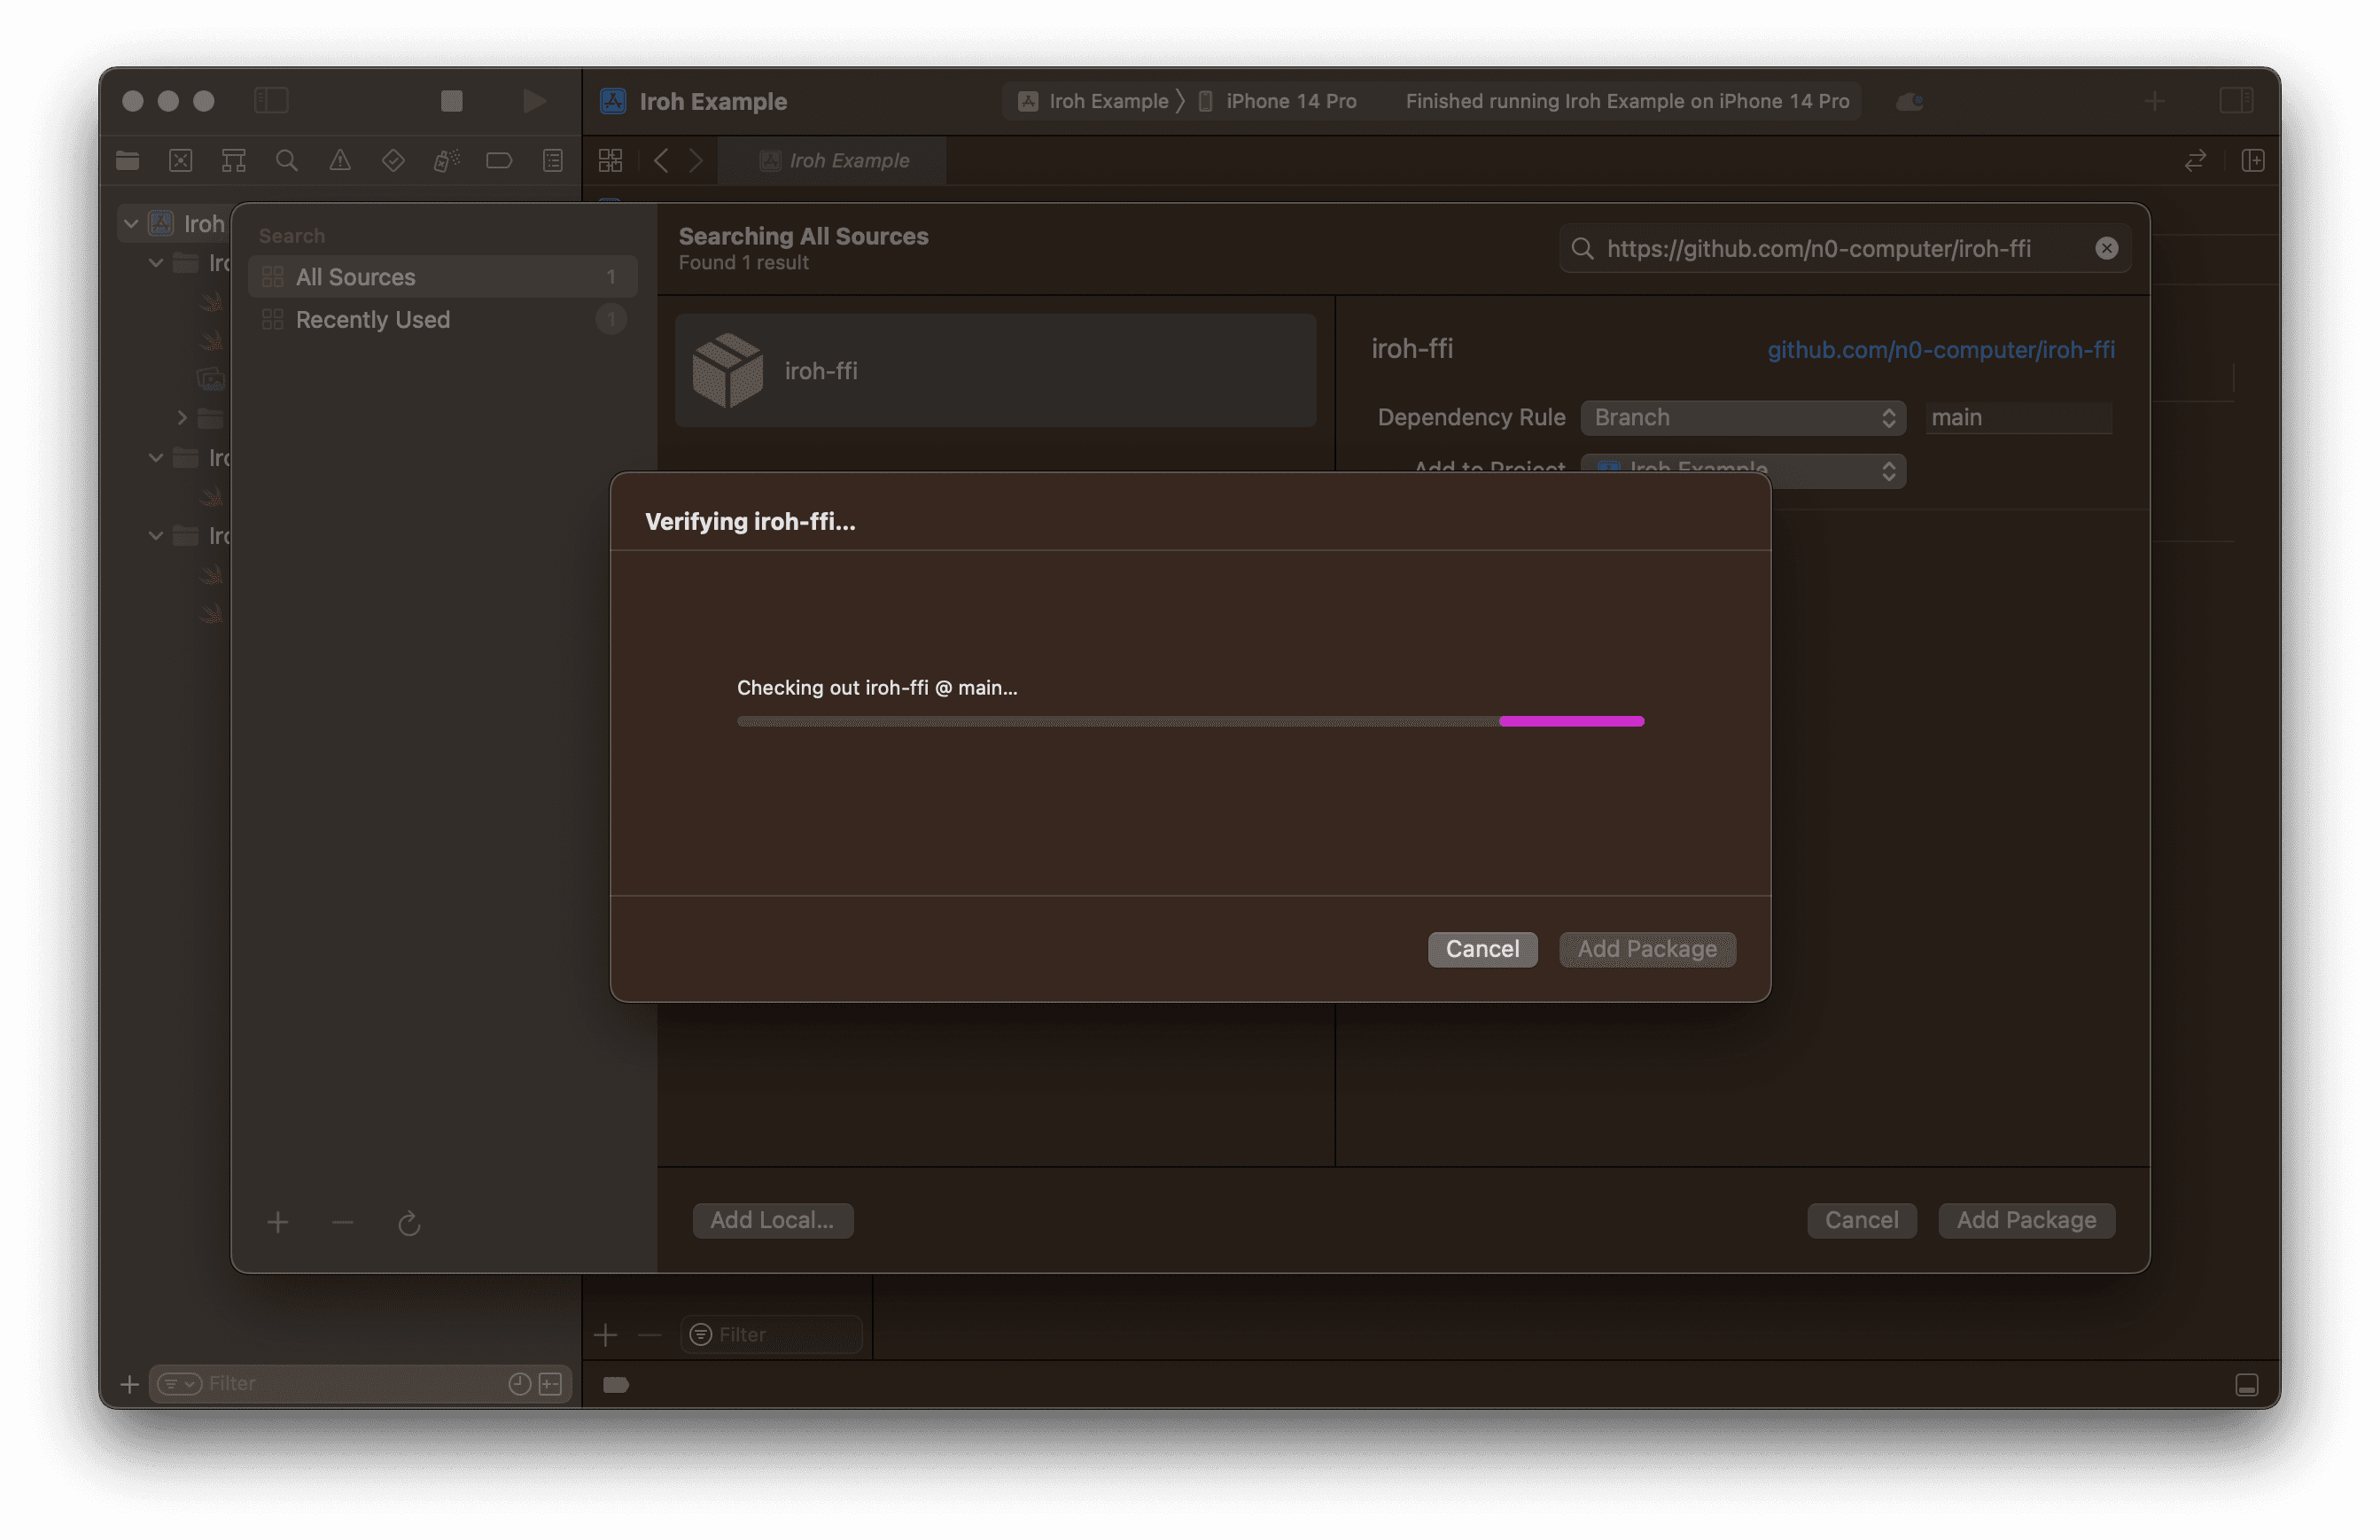The height and width of the screenshot is (1540, 2380).
Task: Open the Breakpoint navigator icon
Action: [x=499, y=161]
